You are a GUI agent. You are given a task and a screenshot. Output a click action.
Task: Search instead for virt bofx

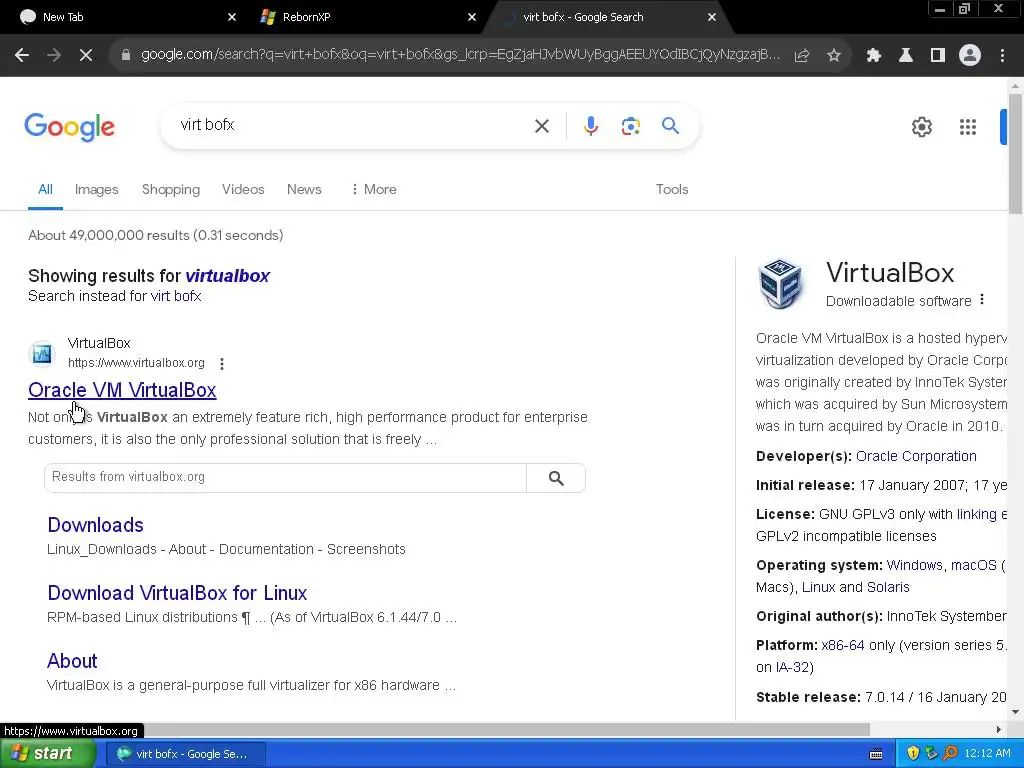176,296
